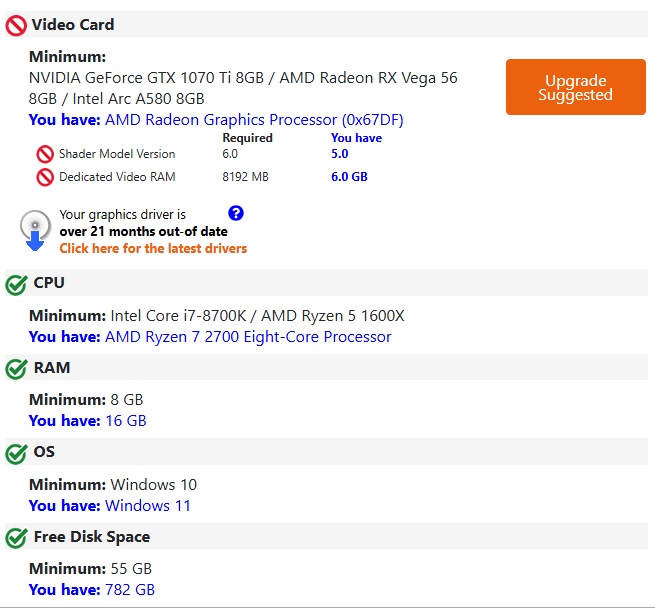The height and width of the screenshot is (608, 655).
Task: Click your 16 GB RAM value
Action: (x=126, y=421)
